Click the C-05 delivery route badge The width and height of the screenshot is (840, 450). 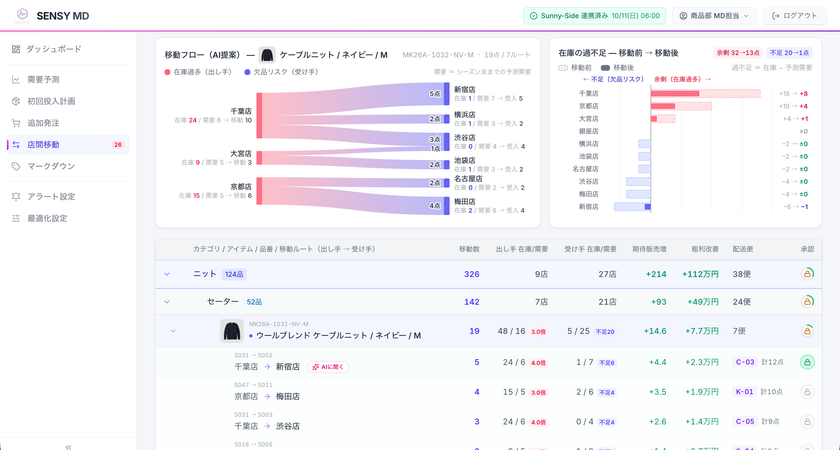(x=745, y=422)
